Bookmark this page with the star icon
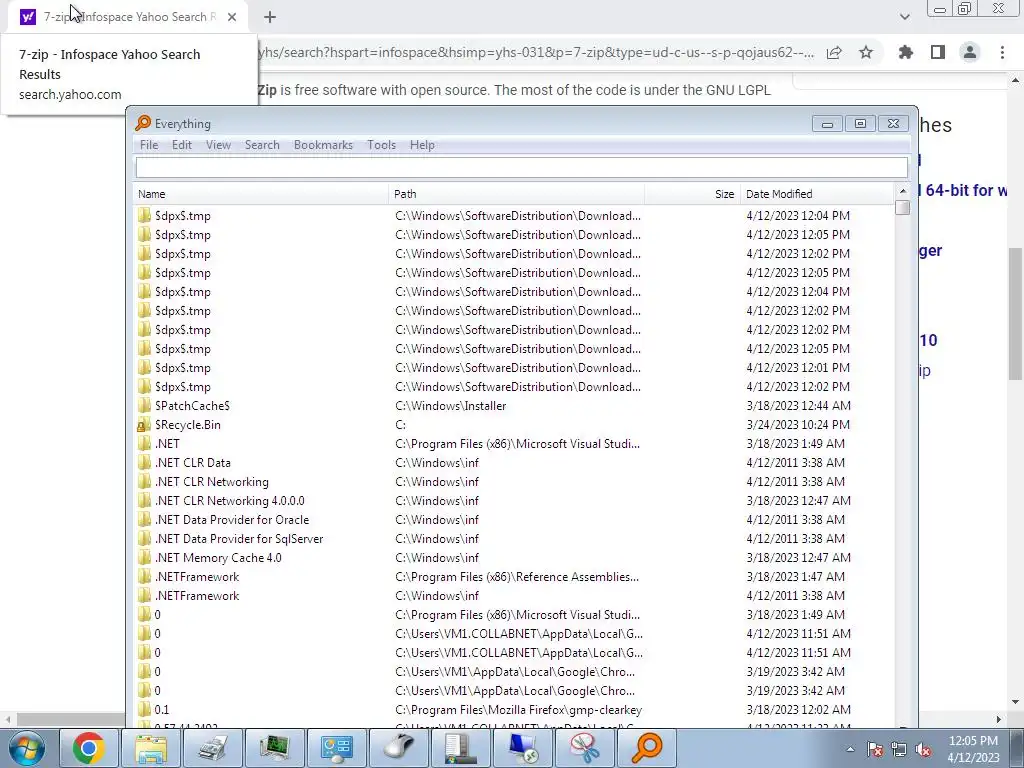The width and height of the screenshot is (1024, 768). click(x=866, y=52)
